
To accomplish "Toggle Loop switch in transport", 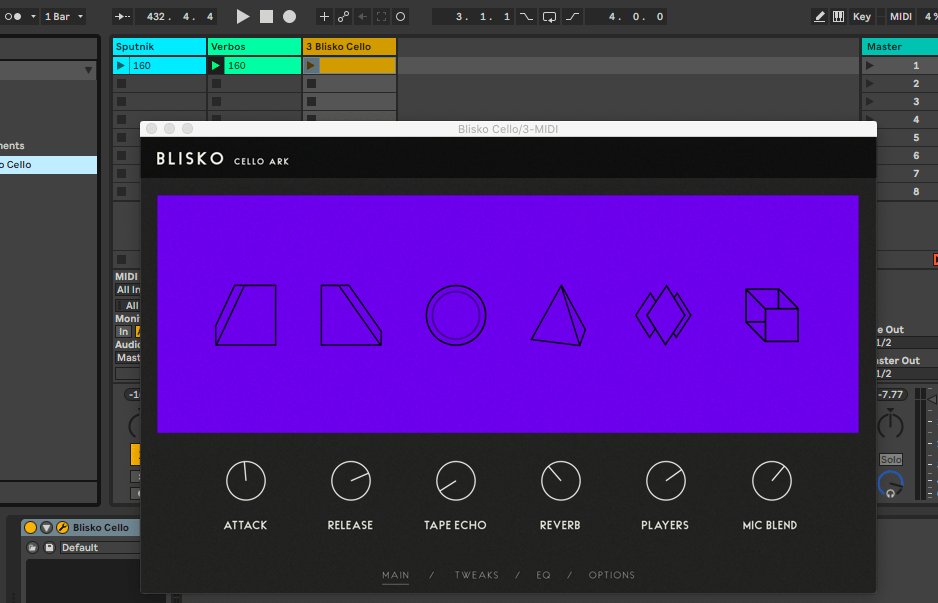I will click(x=549, y=17).
